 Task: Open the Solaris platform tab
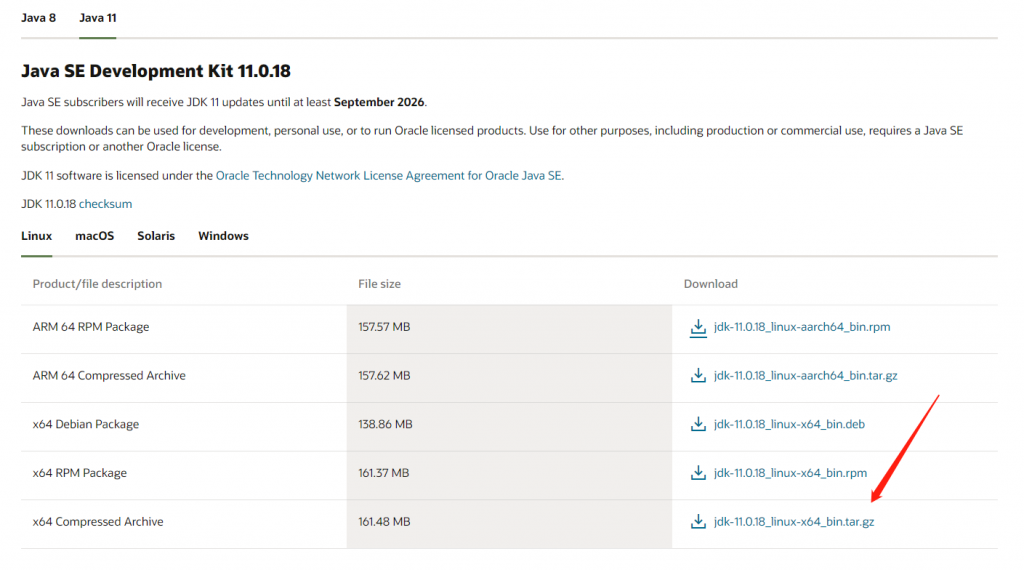click(x=156, y=236)
